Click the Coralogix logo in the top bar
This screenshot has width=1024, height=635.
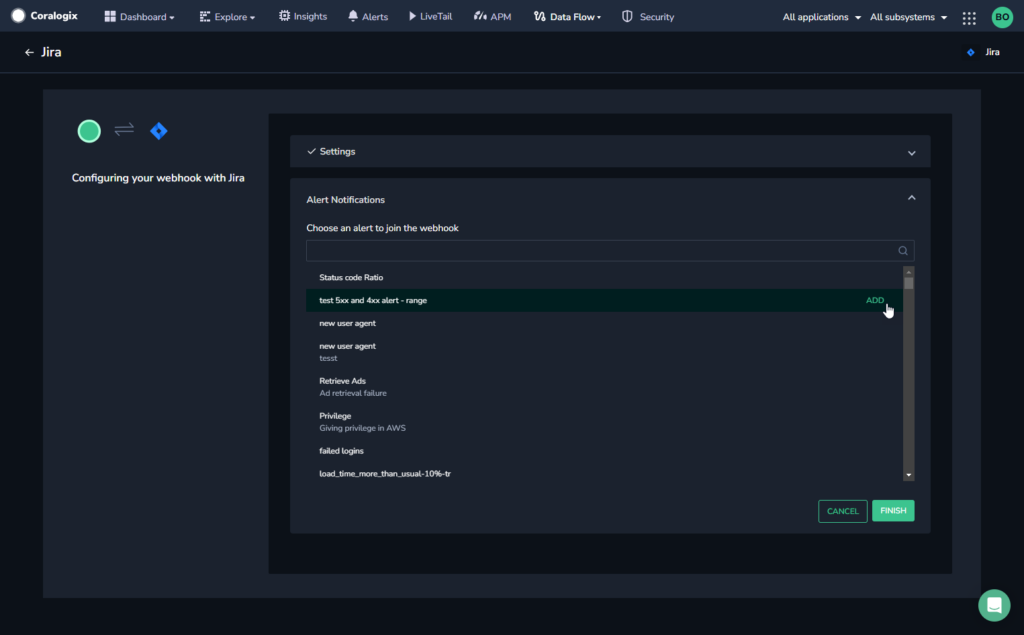tap(44, 16)
